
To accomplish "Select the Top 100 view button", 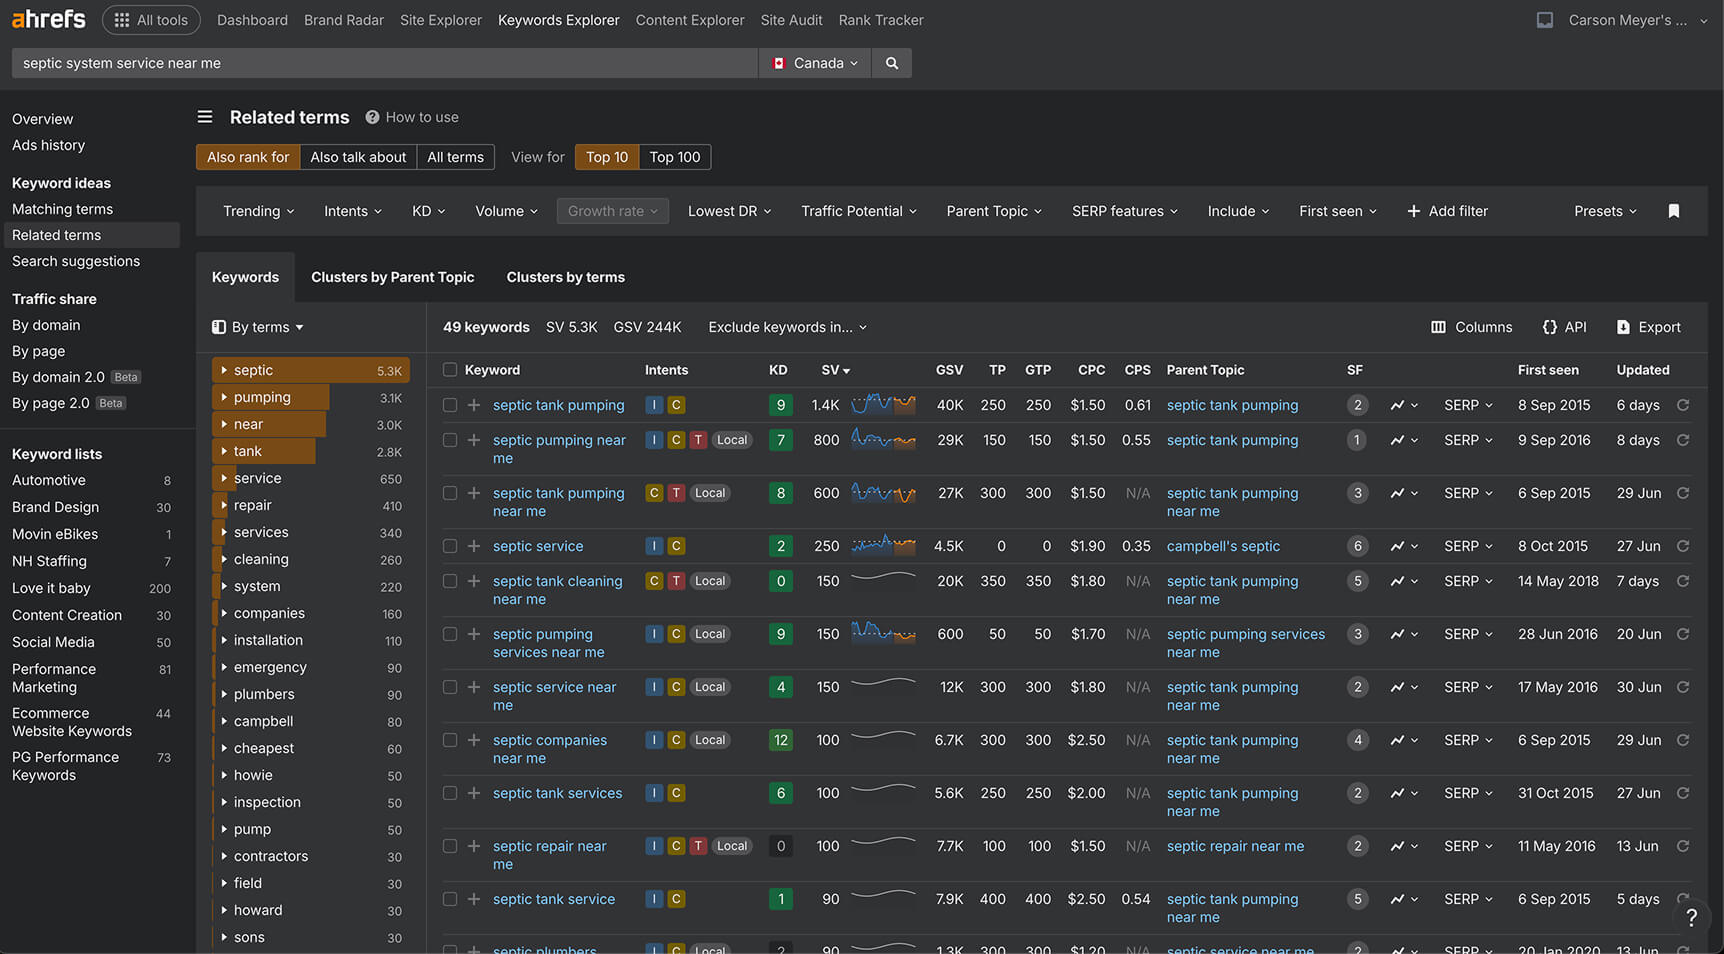I will [x=675, y=157].
